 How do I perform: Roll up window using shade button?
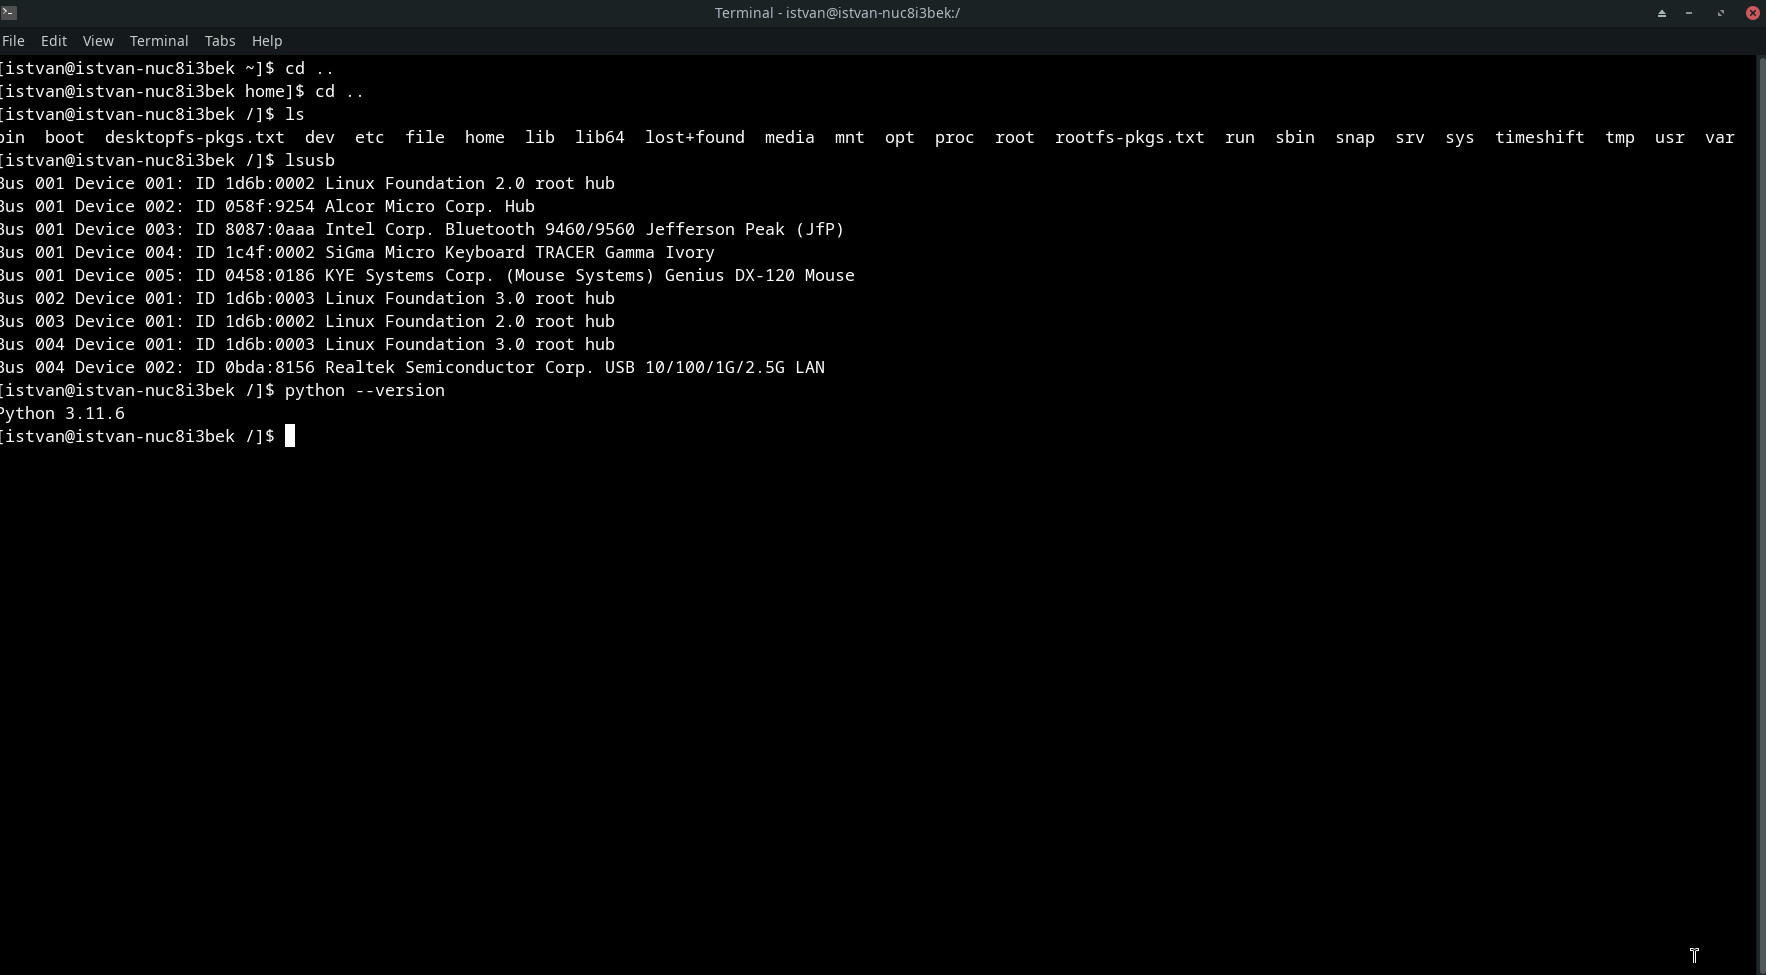coord(1662,13)
